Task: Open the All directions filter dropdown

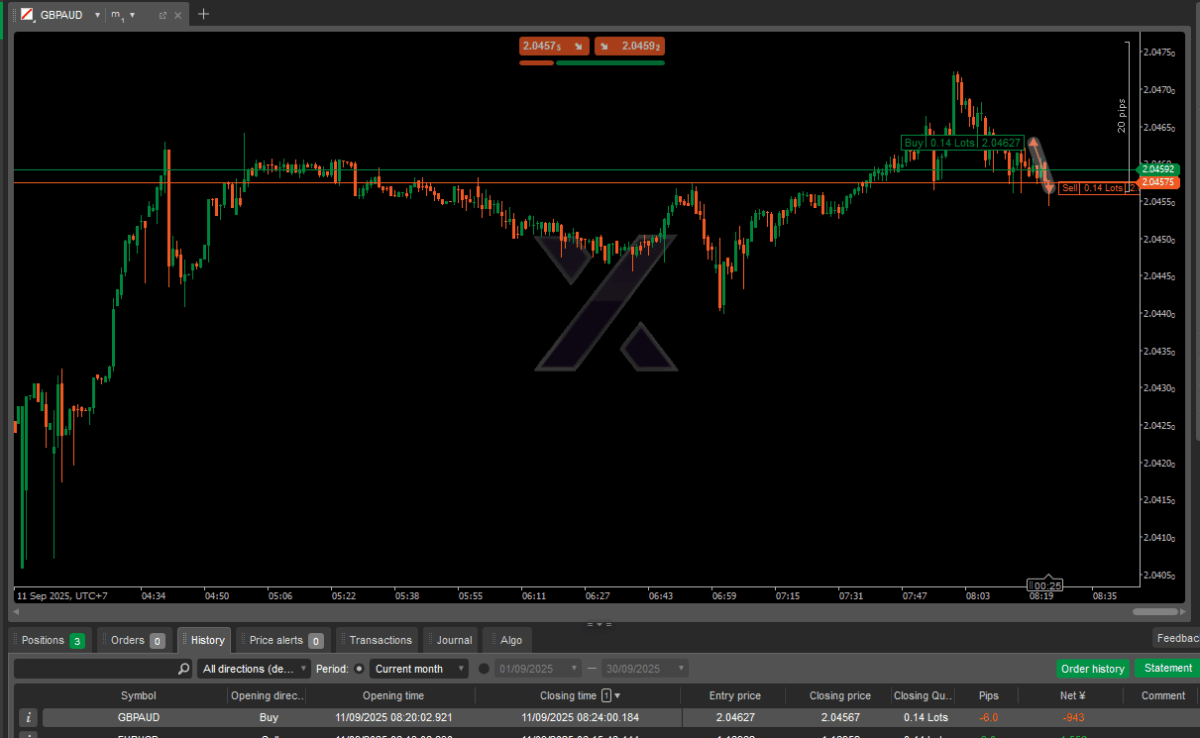Action: click(254, 669)
